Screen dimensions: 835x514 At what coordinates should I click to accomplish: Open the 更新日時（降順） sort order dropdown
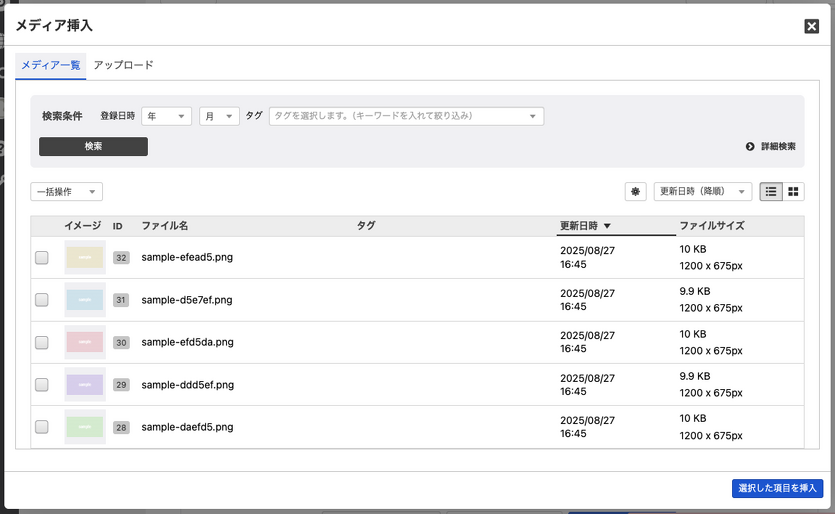point(702,191)
